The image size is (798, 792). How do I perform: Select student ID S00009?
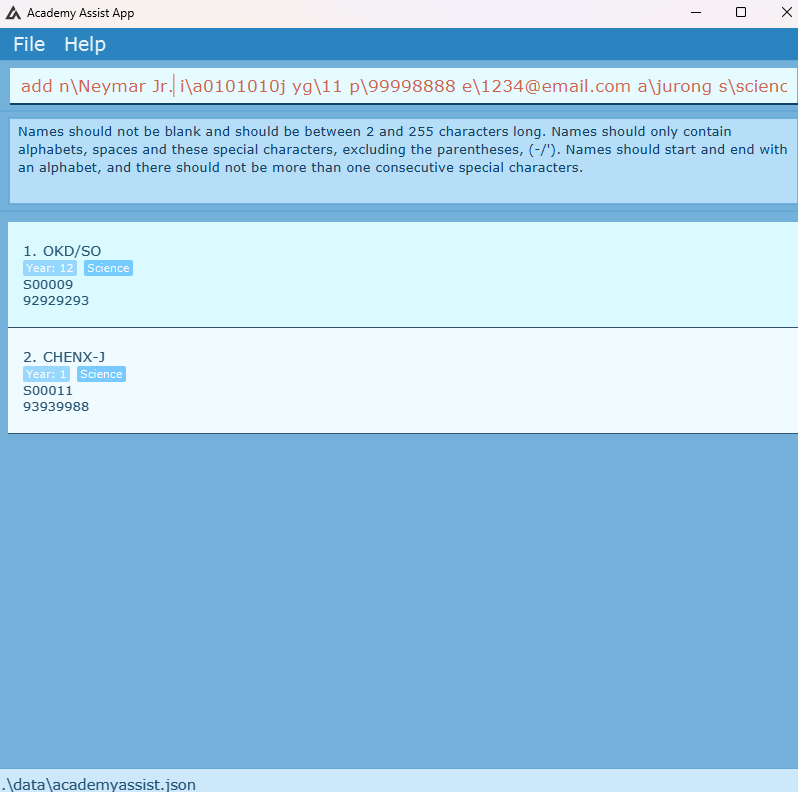pyautogui.click(x=48, y=285)
